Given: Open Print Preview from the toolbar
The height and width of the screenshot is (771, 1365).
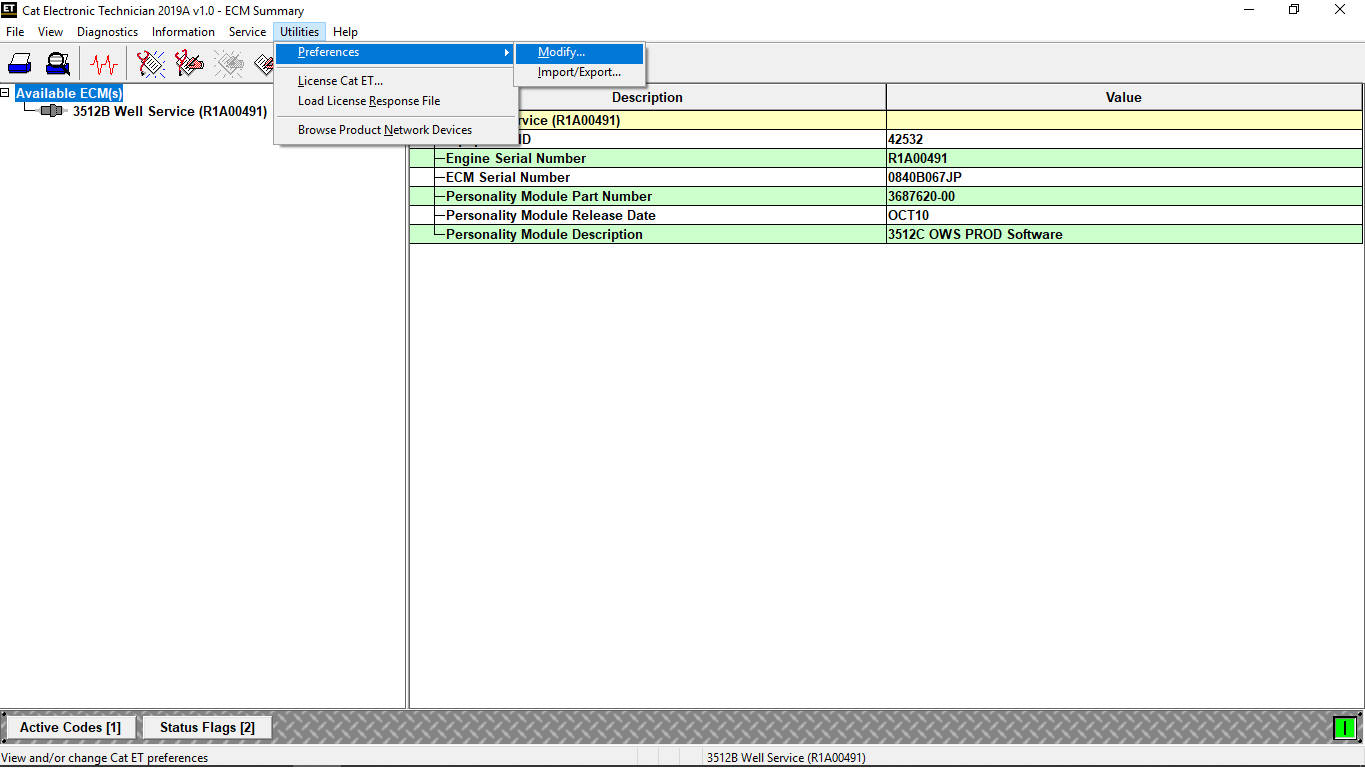Looking at the screenshot, I should (58, 64).
